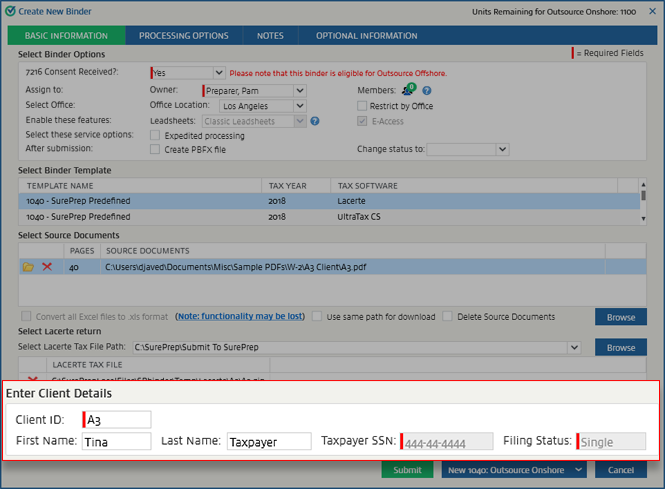This screenshot has height=489, width=665.
Task: Toggle the Create PBFX file checkbox
Action: [155, 149]
